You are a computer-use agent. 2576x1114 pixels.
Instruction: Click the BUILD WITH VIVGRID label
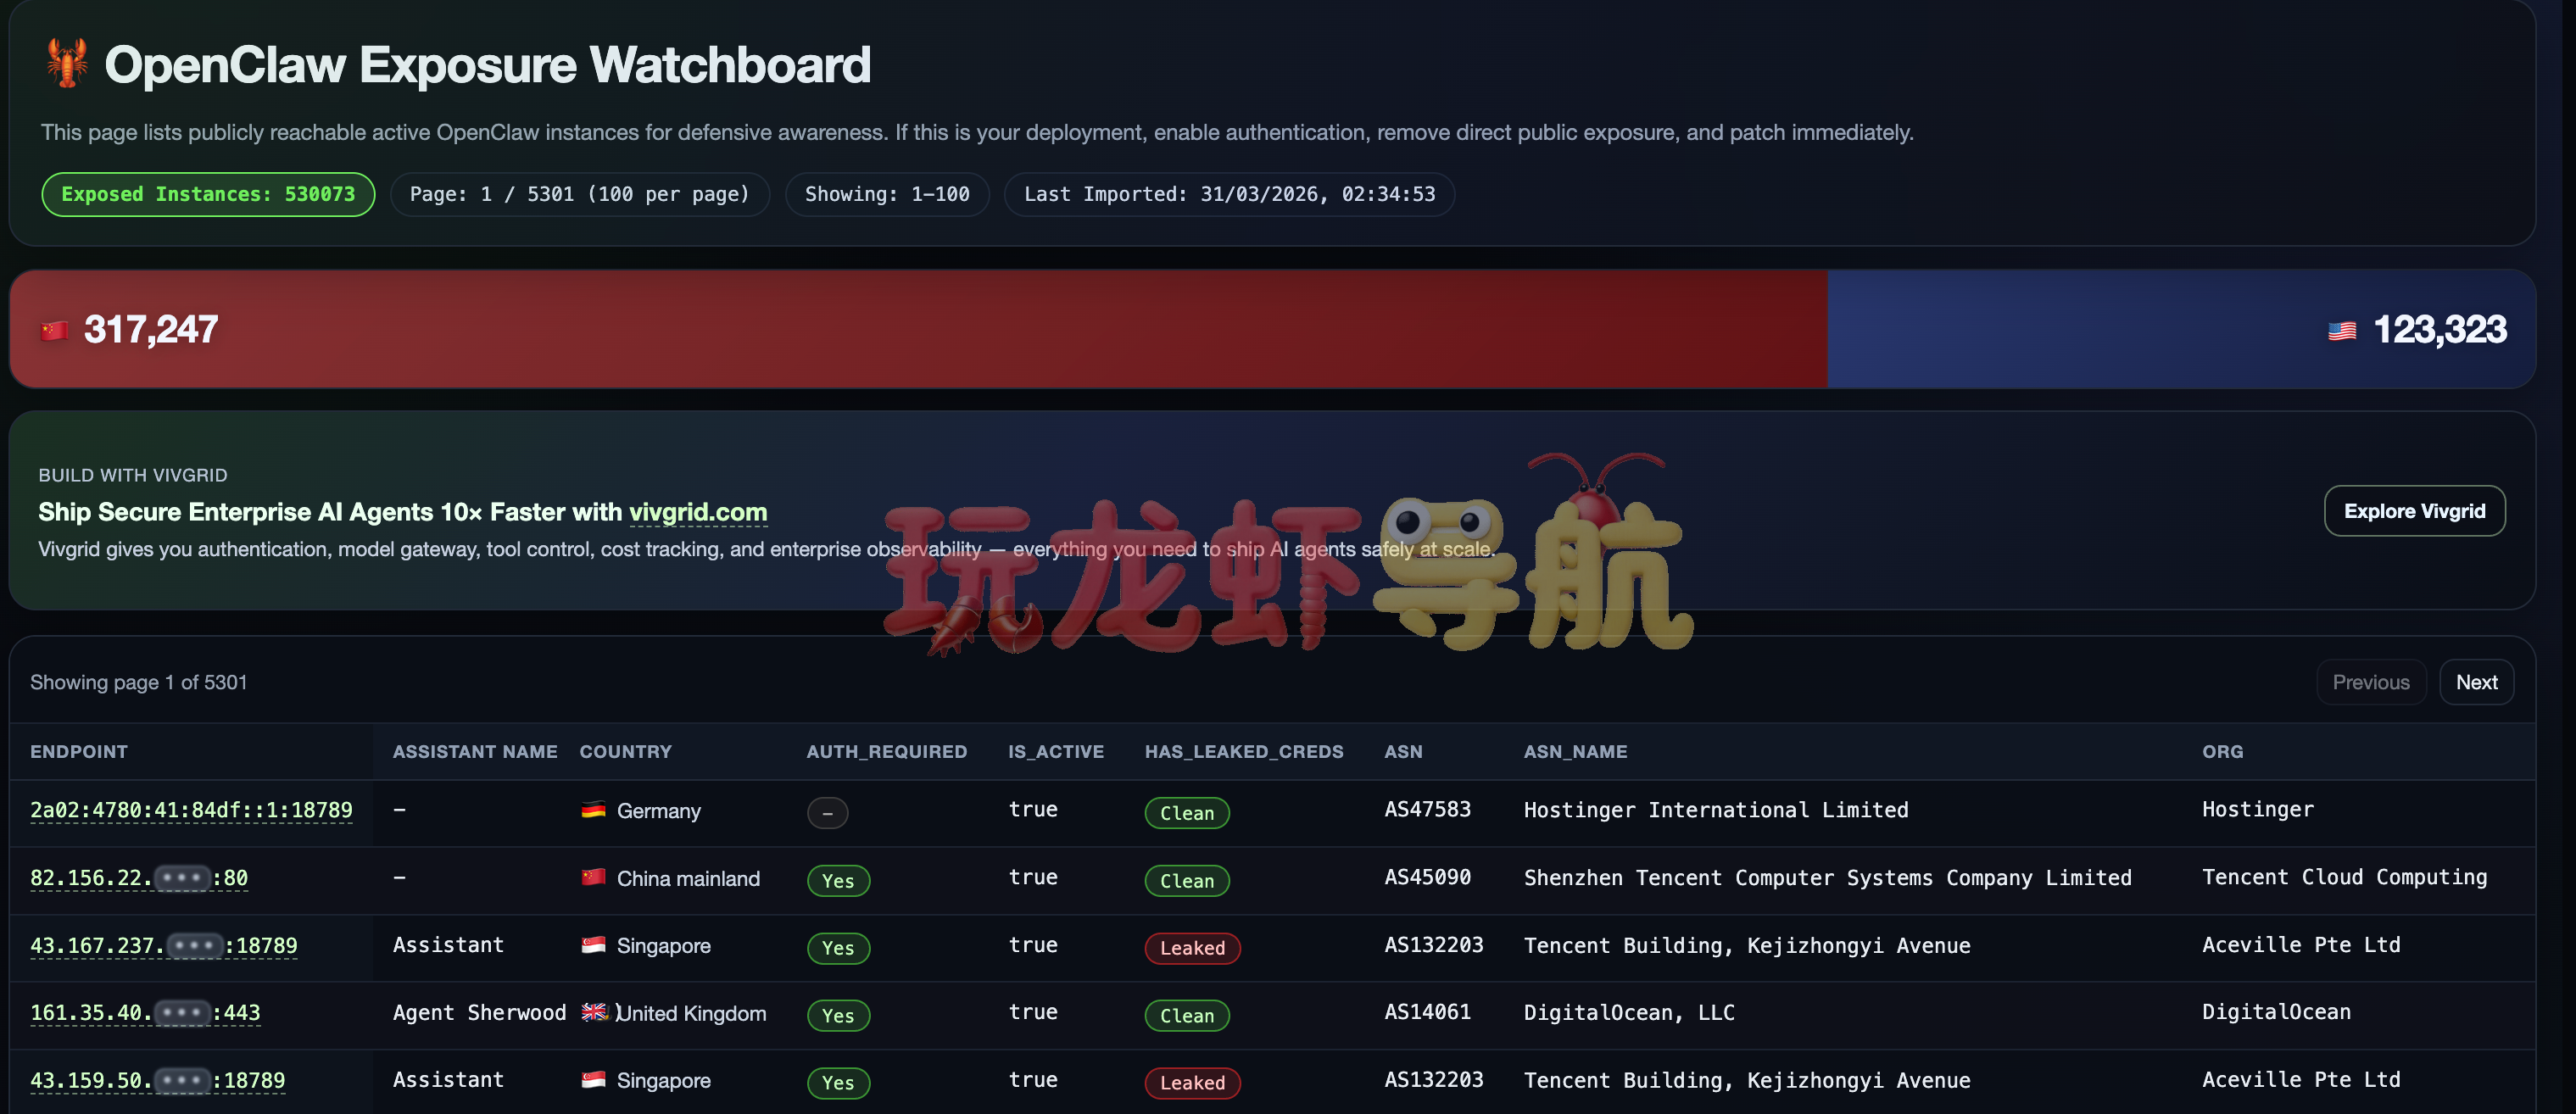133,475
